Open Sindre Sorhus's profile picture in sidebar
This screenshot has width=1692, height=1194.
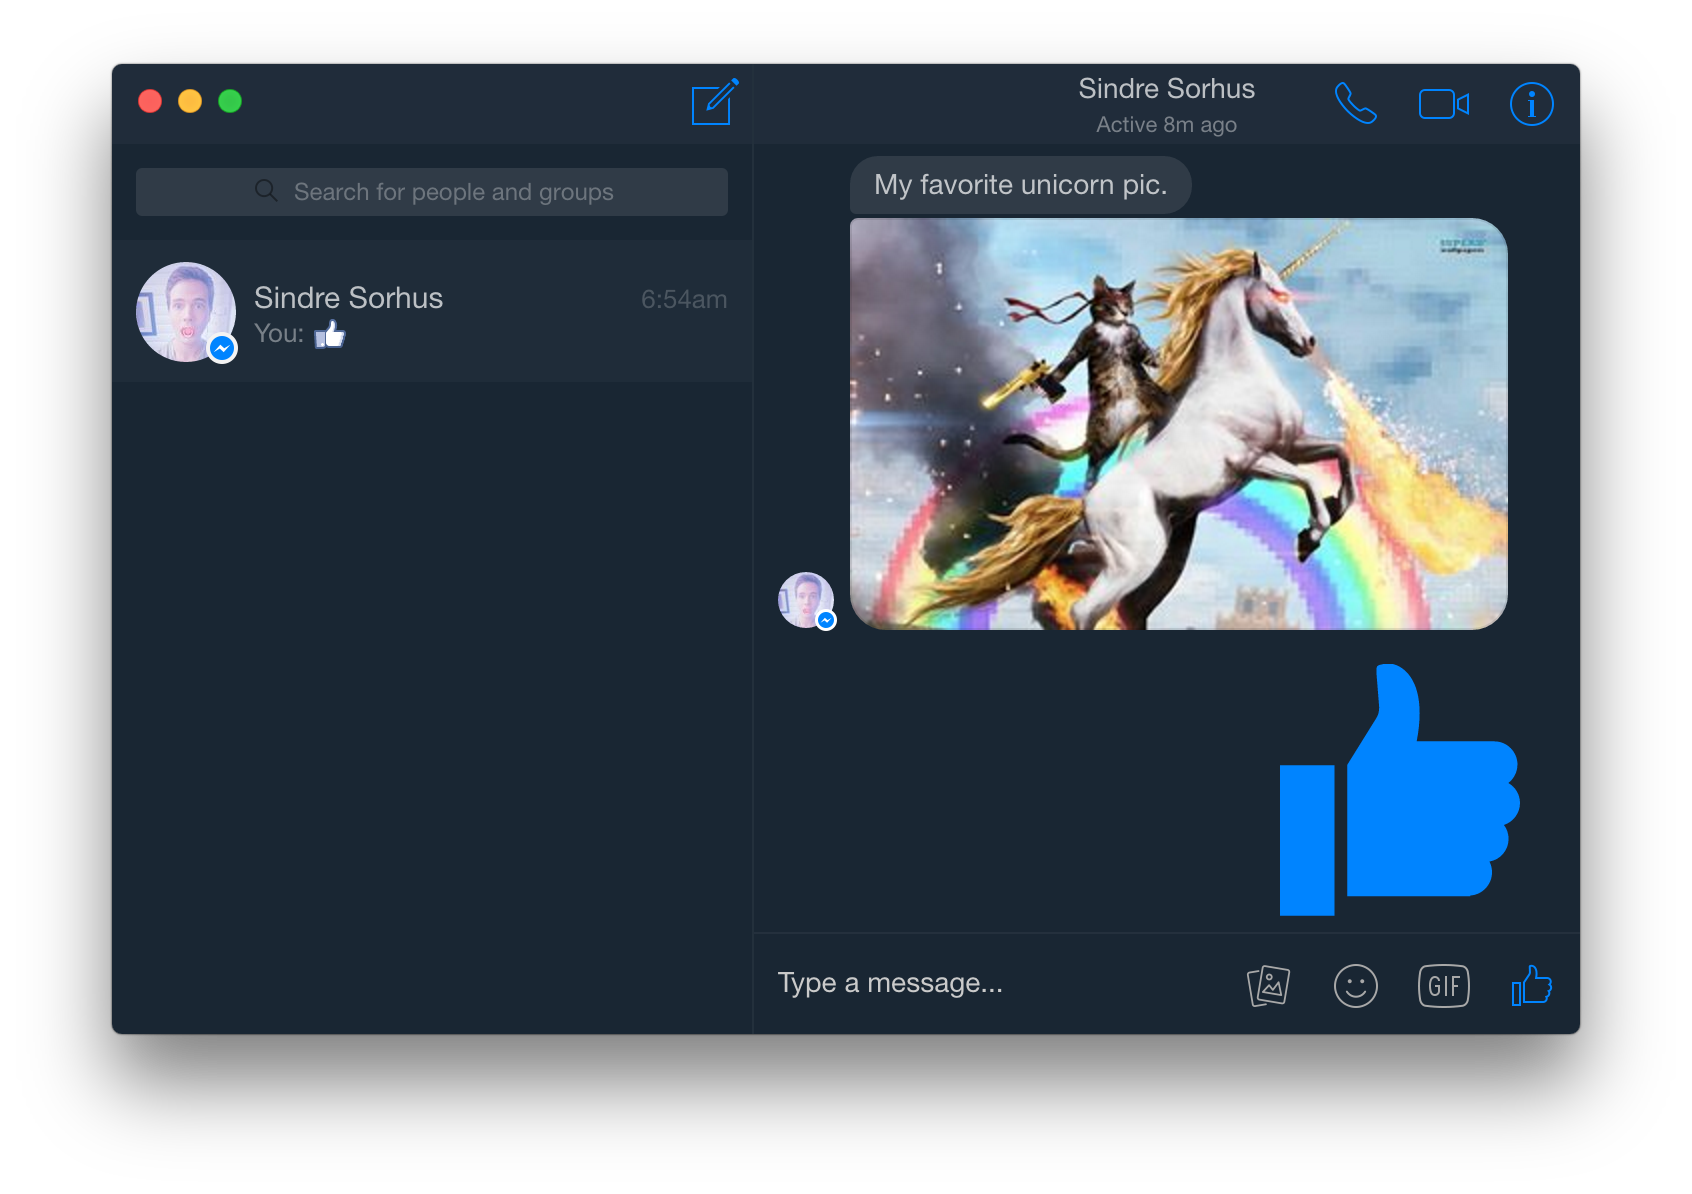[186, 312]
